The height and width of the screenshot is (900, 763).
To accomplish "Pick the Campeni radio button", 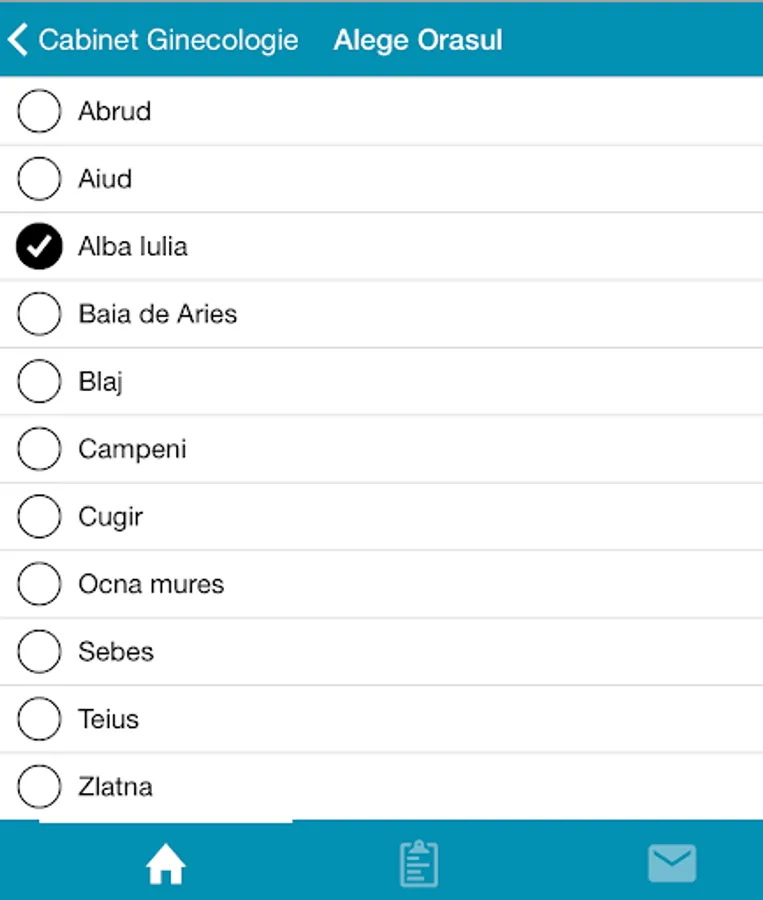I will coord(39,449).
